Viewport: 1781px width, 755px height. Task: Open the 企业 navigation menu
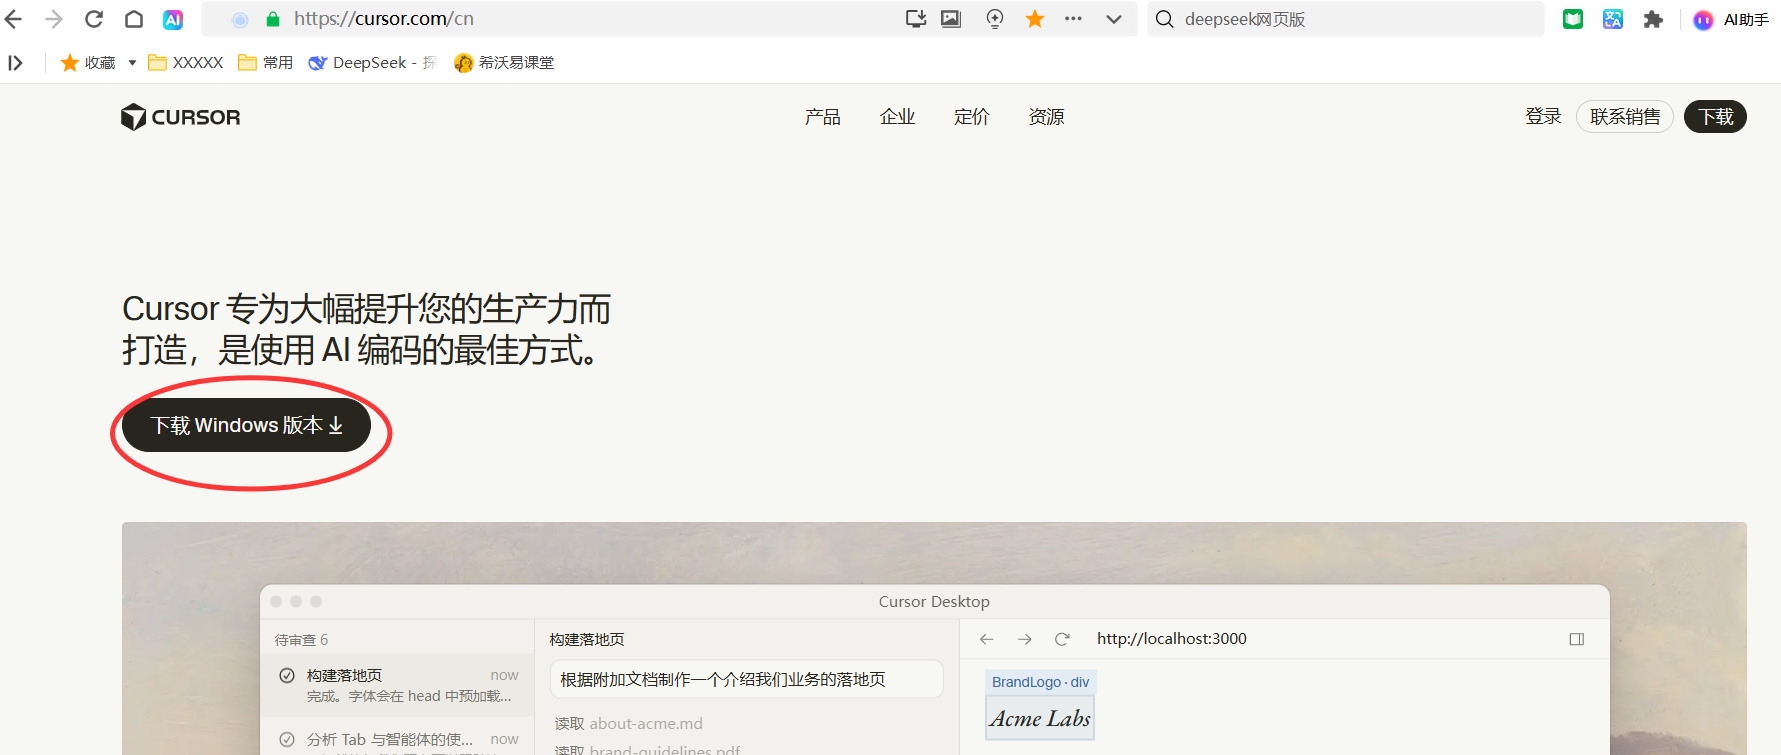[897, 117]
